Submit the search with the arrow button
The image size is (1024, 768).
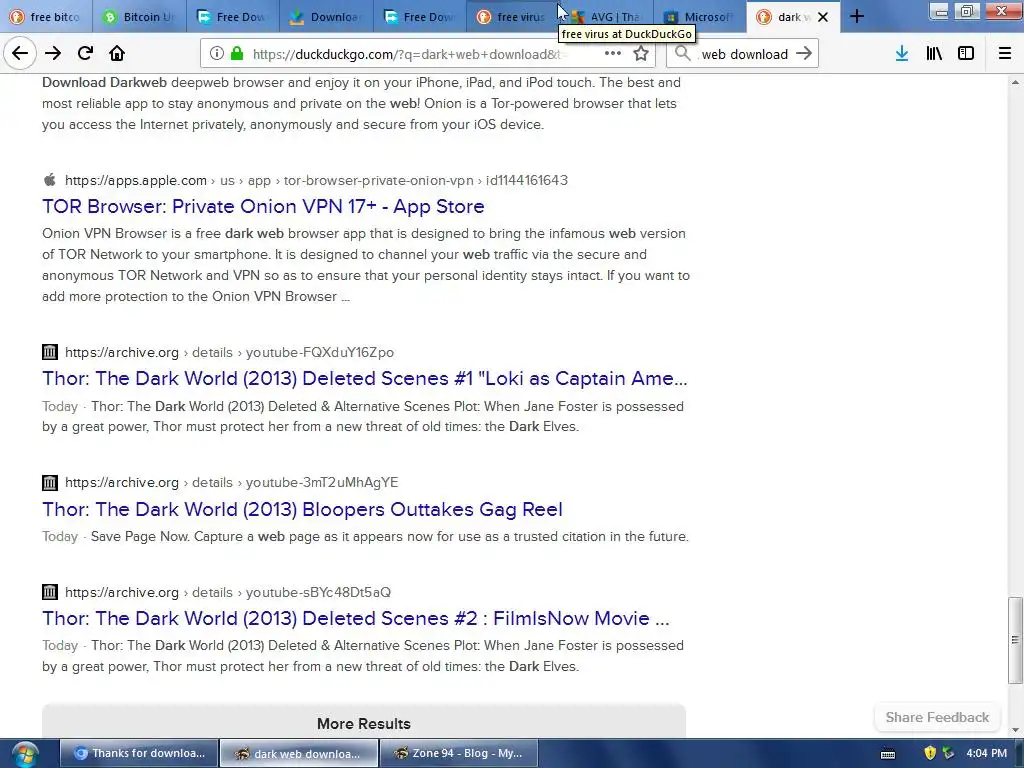coord(805,54)
